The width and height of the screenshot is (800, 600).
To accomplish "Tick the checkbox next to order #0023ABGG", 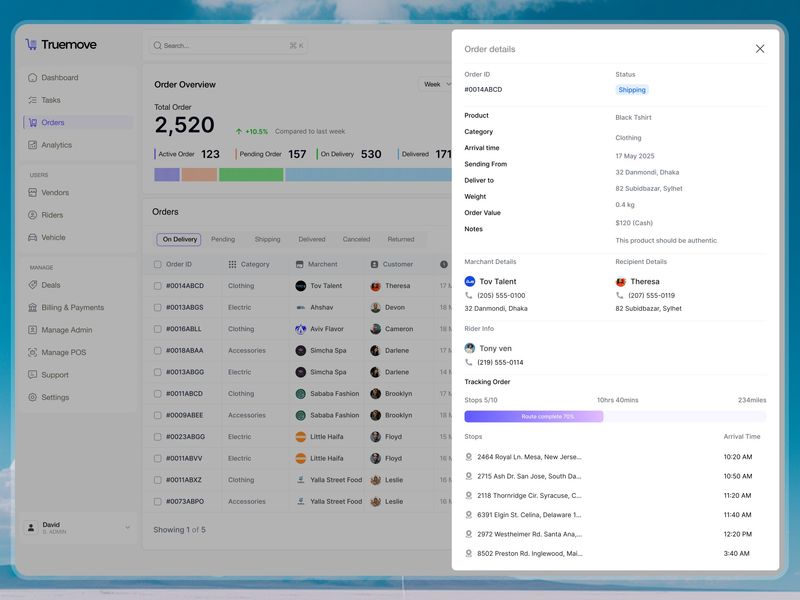I will [x=157, y=436].
